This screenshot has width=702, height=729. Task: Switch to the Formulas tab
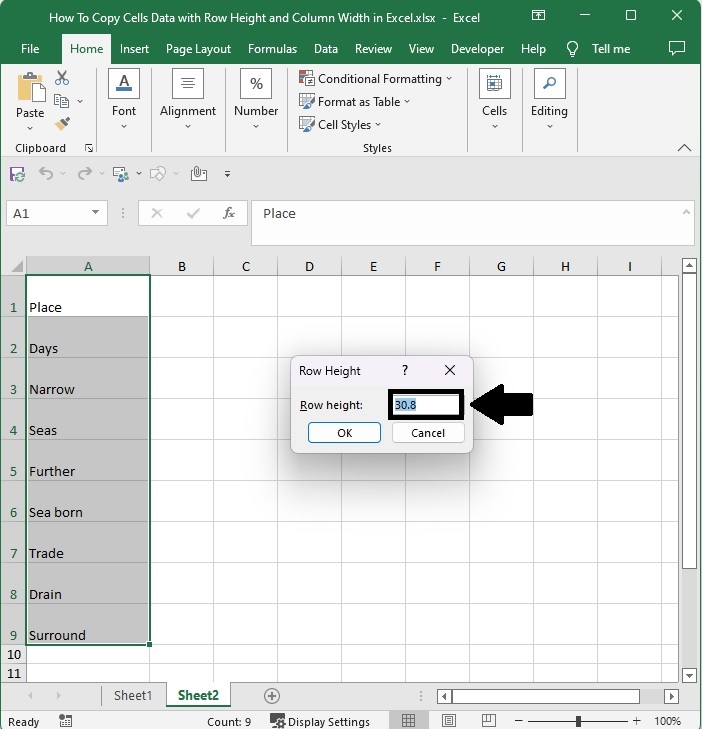coord(272,48)
